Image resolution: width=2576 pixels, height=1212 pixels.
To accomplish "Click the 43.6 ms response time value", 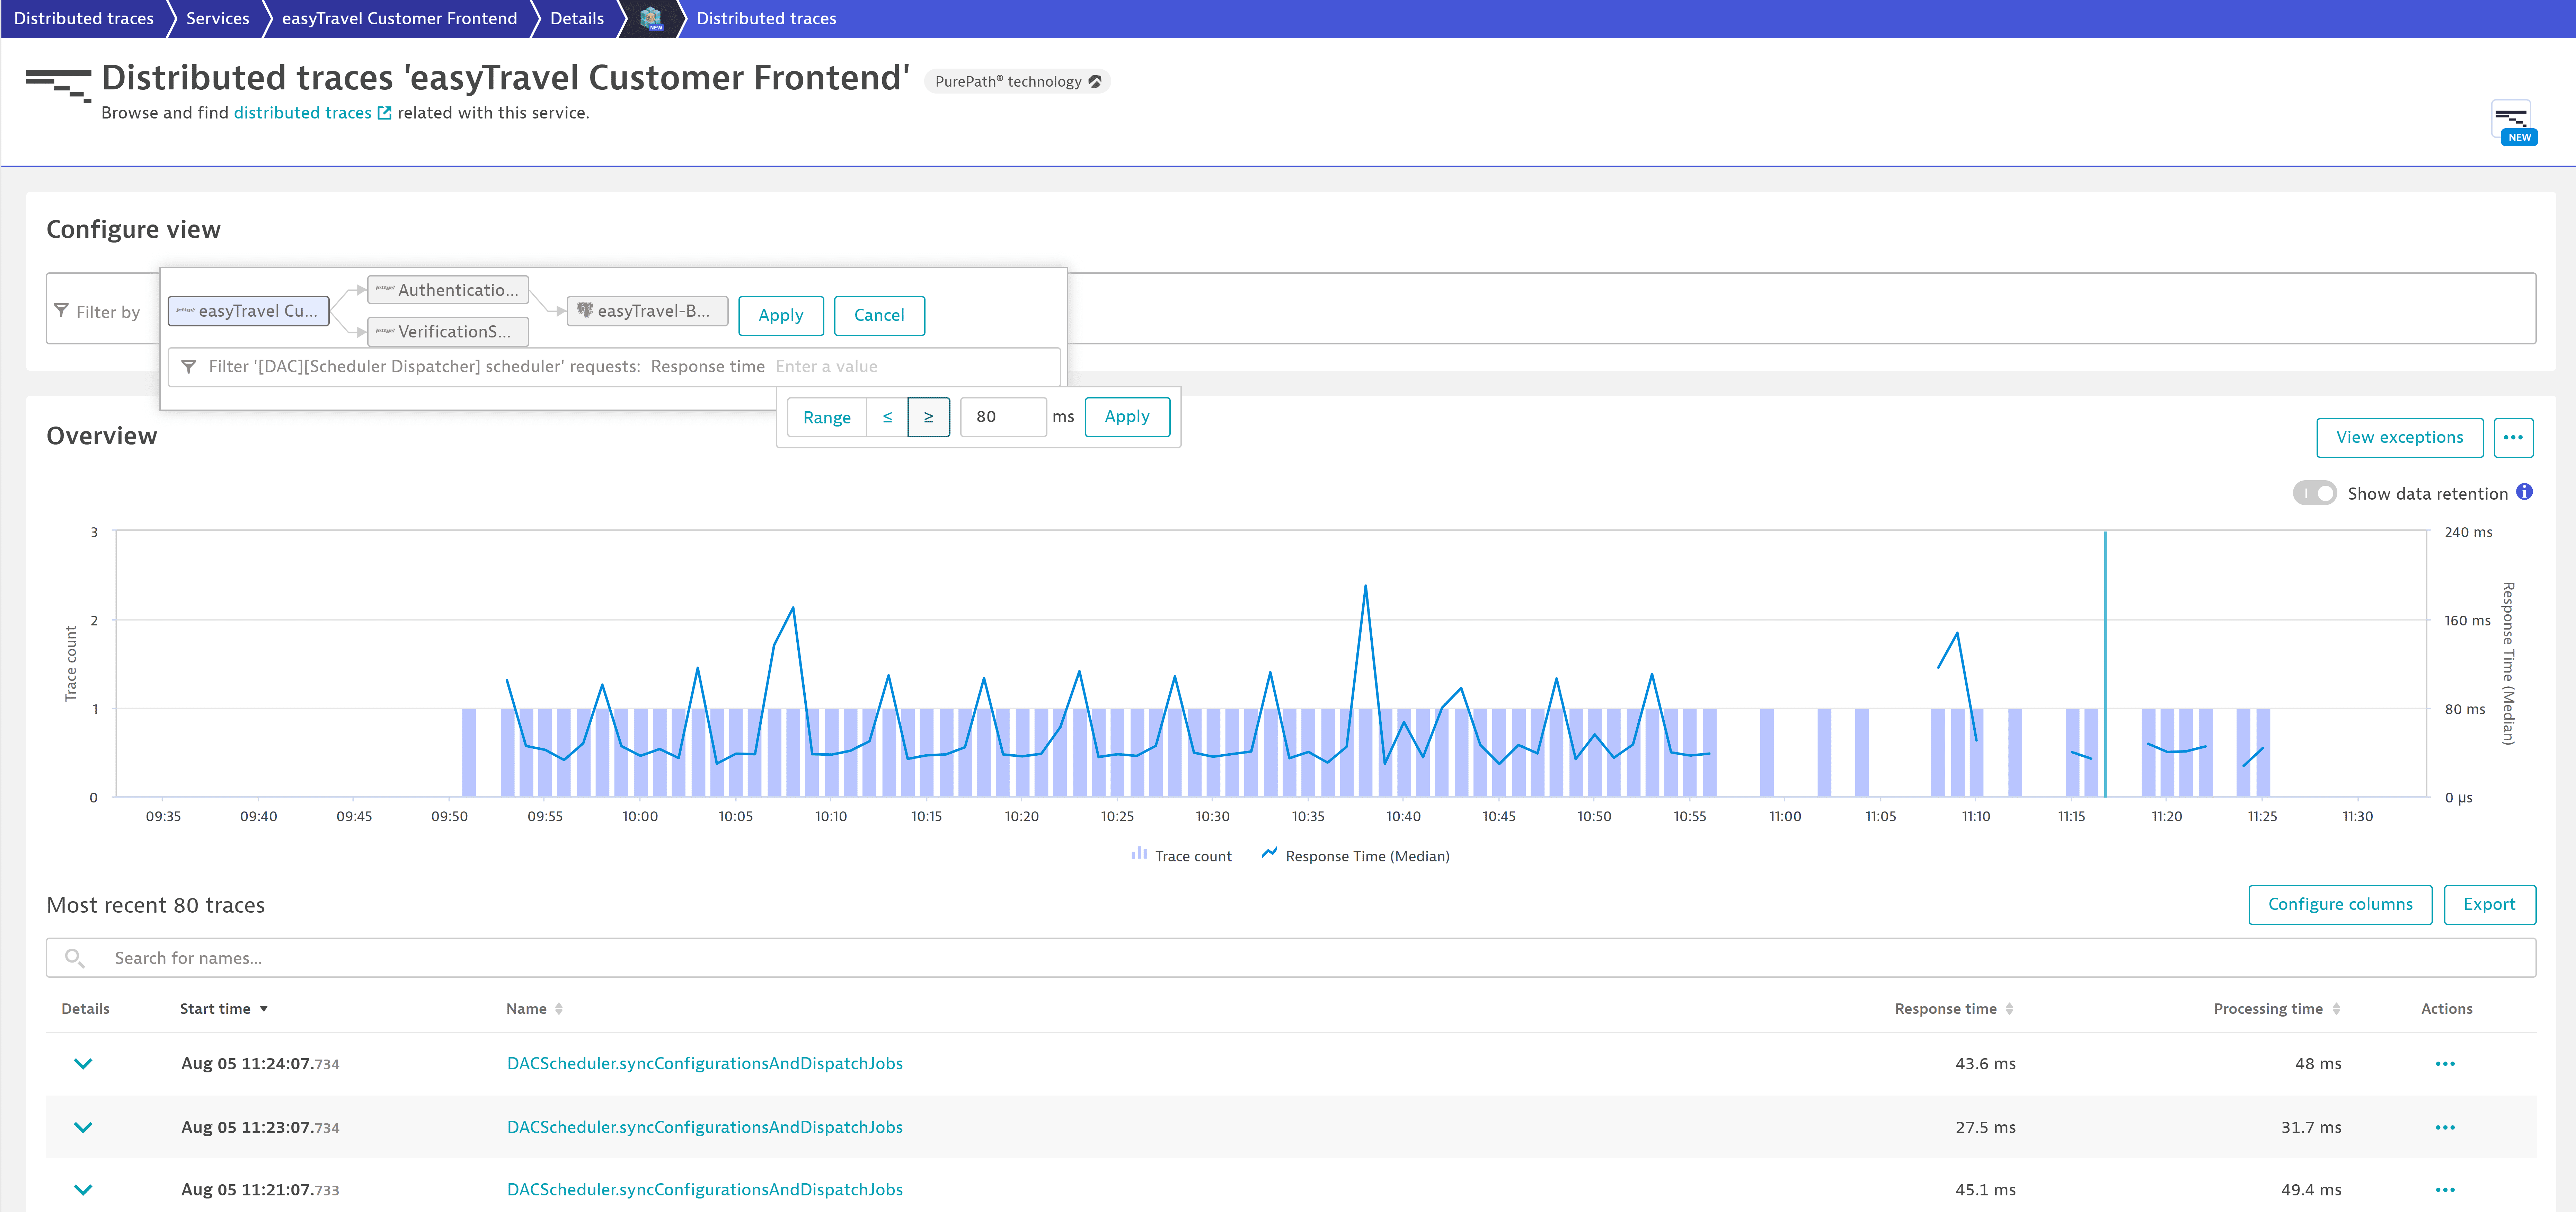I will pos(1985,1064).
